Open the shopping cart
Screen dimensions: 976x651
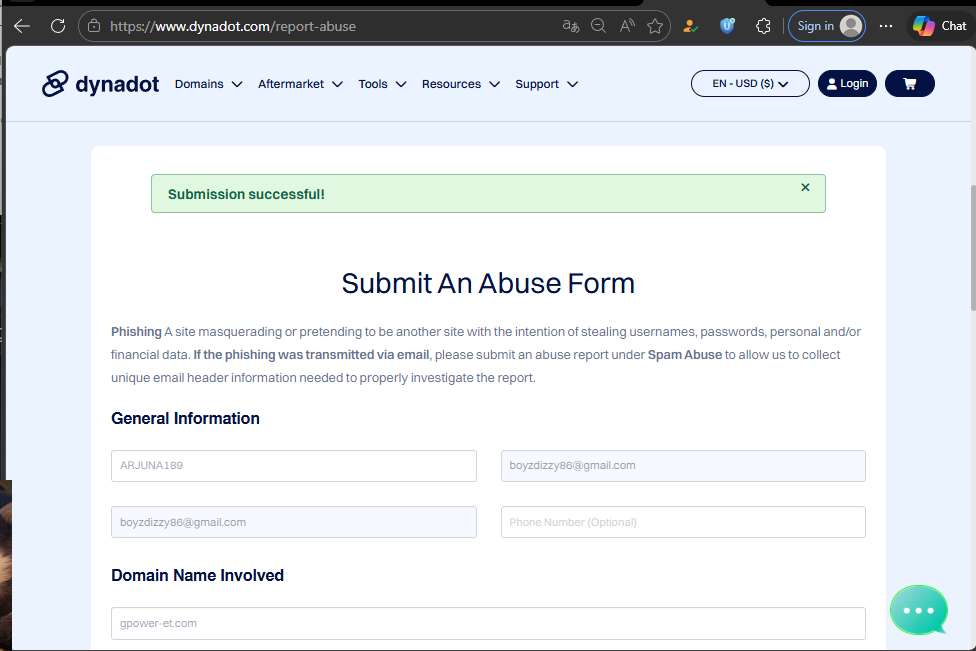pos(909,83)
